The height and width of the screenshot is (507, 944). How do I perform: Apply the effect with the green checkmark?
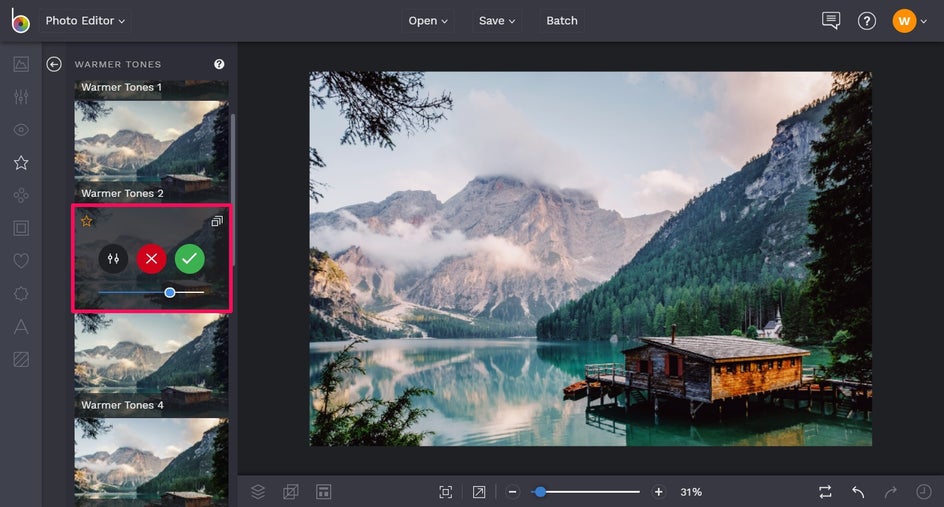(190, 259)
